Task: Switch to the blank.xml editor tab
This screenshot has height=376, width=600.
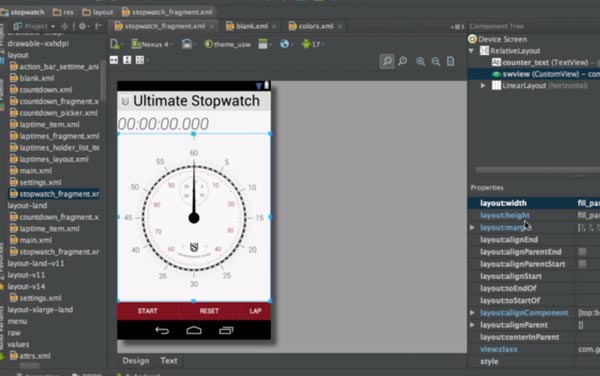Action: pos(251,26)
